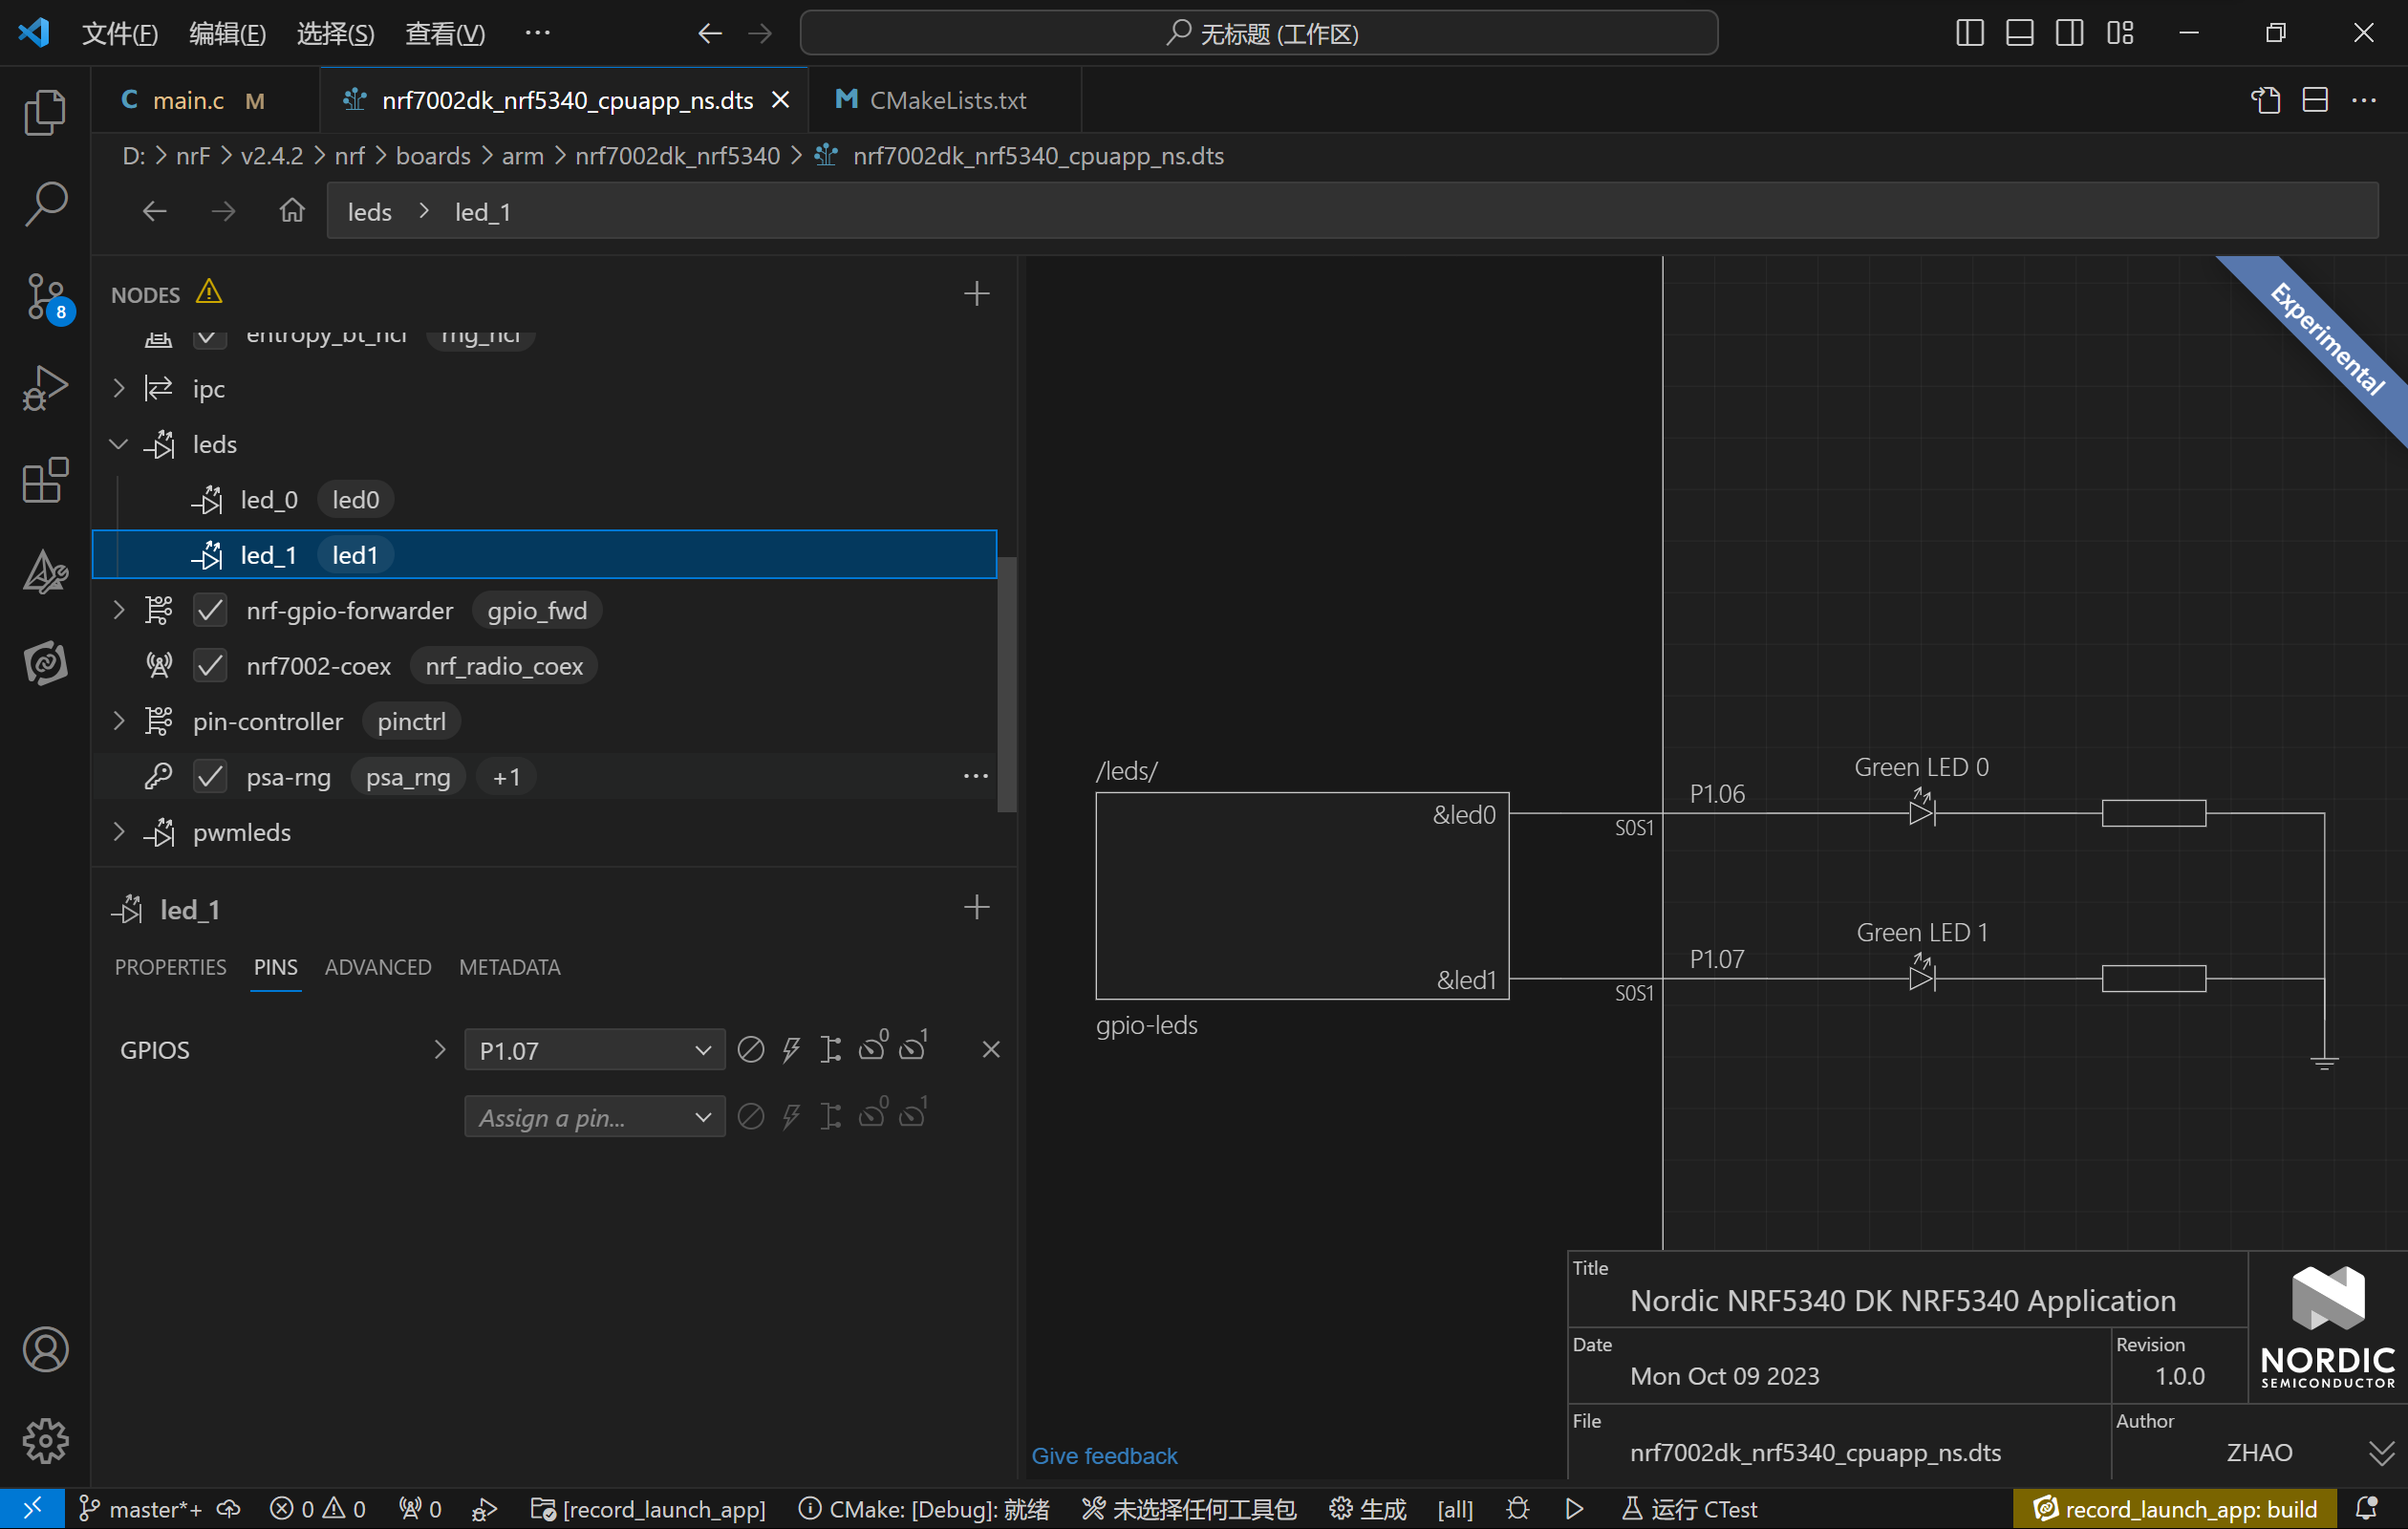Open remote window button in status bar
The image size is (2408, 1529).
tap(32, 1508)
